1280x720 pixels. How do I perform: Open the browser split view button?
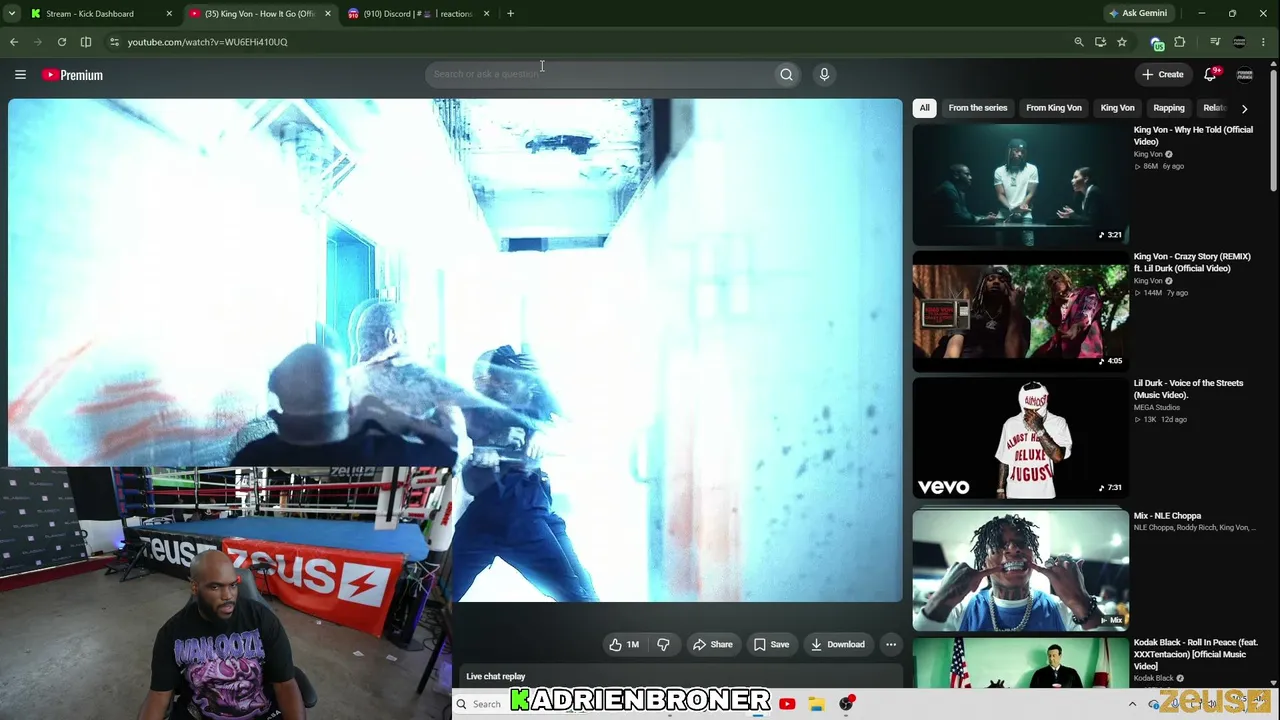point(86,42)
